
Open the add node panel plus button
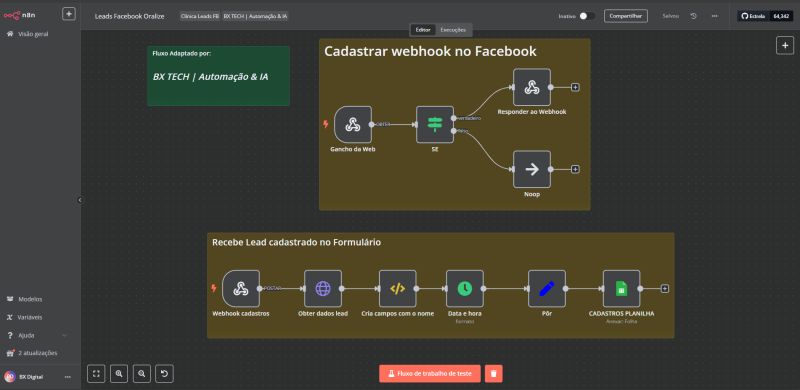point(785,45)
